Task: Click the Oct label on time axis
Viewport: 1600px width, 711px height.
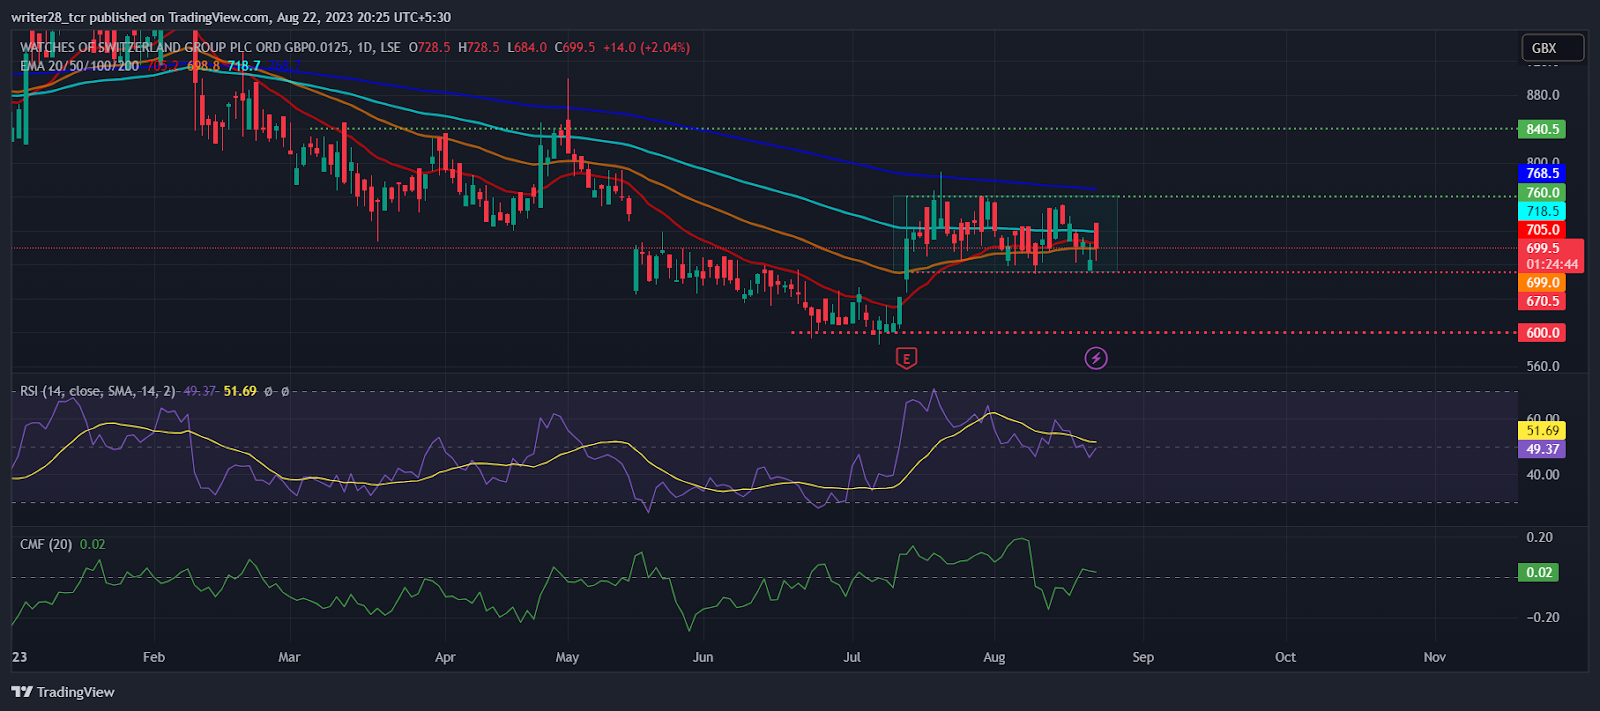Action: coord(1285,657)
